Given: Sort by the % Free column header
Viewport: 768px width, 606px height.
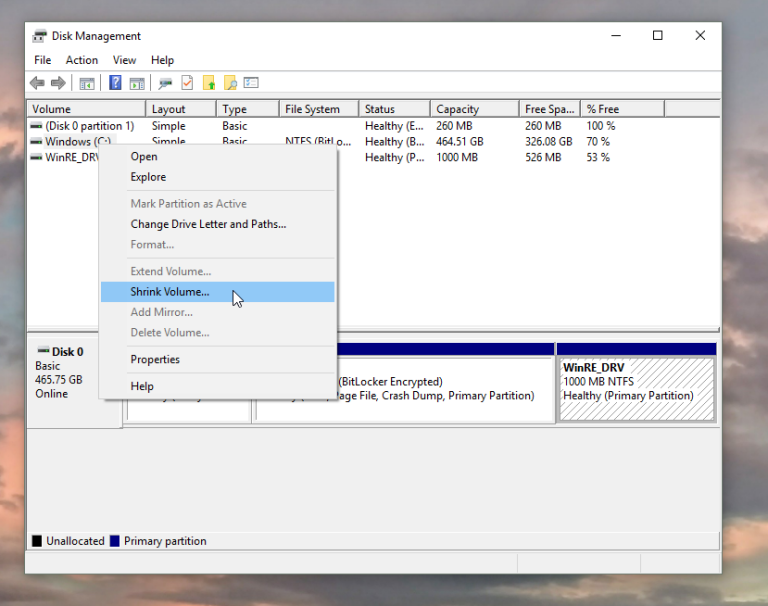Looking at the screenshot, I should point(623,109).
